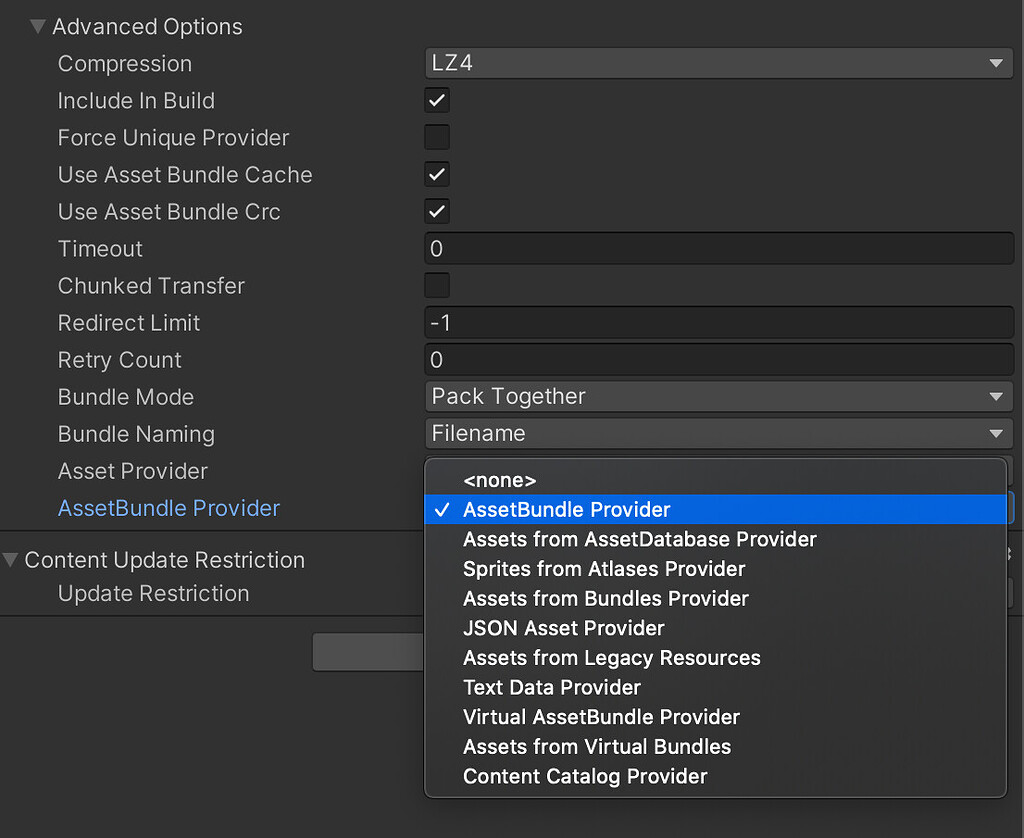Click the Redirect Limit value field
Screen dimensions: 1024x838
click(719, 322)
